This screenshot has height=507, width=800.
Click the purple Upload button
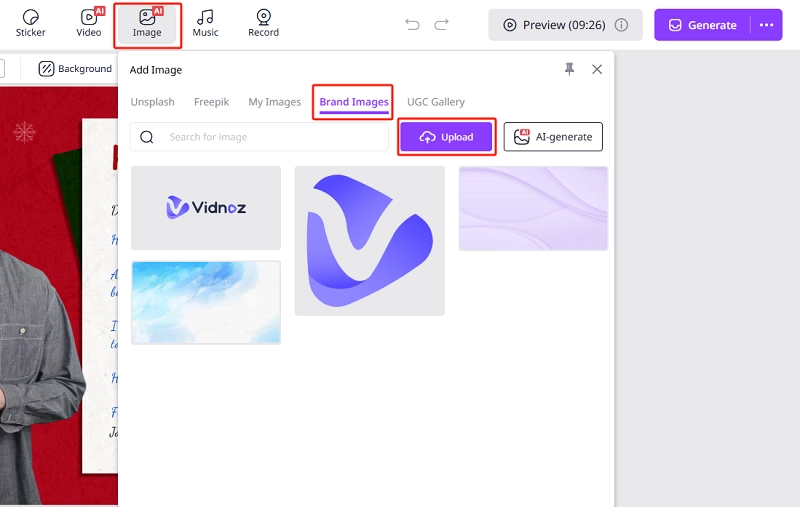(x=446, y=137)
